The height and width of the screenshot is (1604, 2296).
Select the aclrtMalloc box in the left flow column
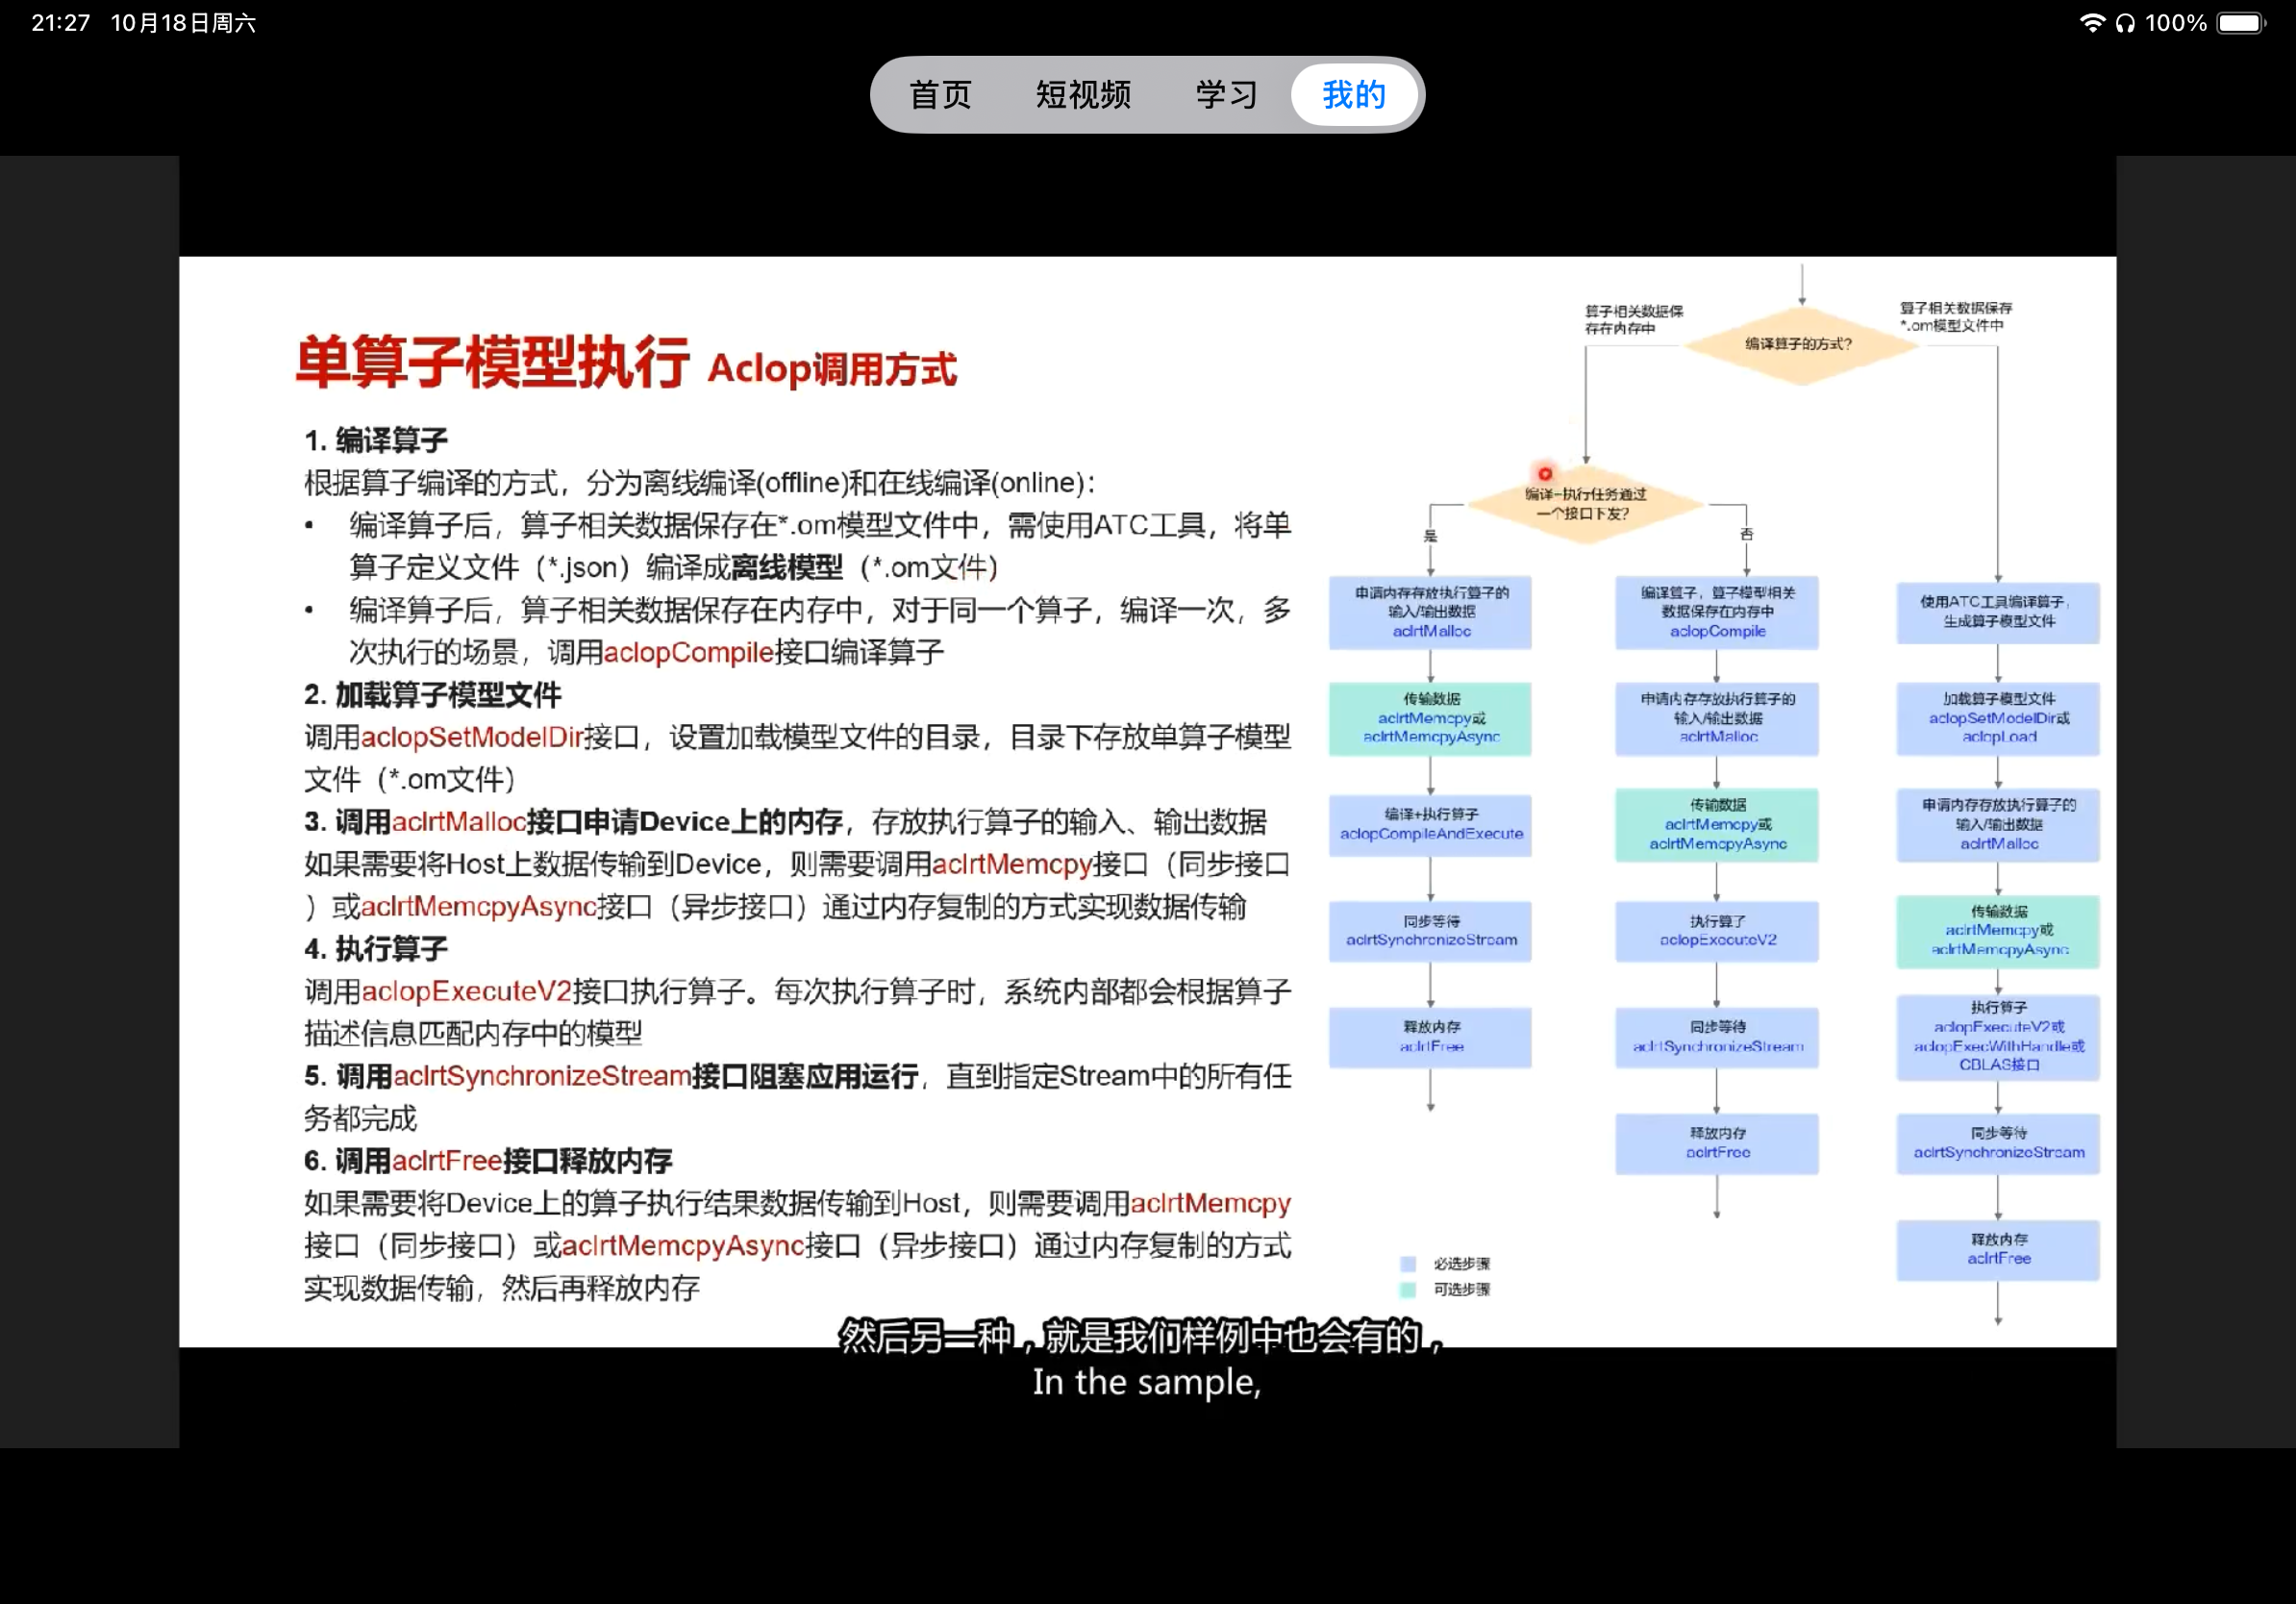click(x=1430, y=612)
